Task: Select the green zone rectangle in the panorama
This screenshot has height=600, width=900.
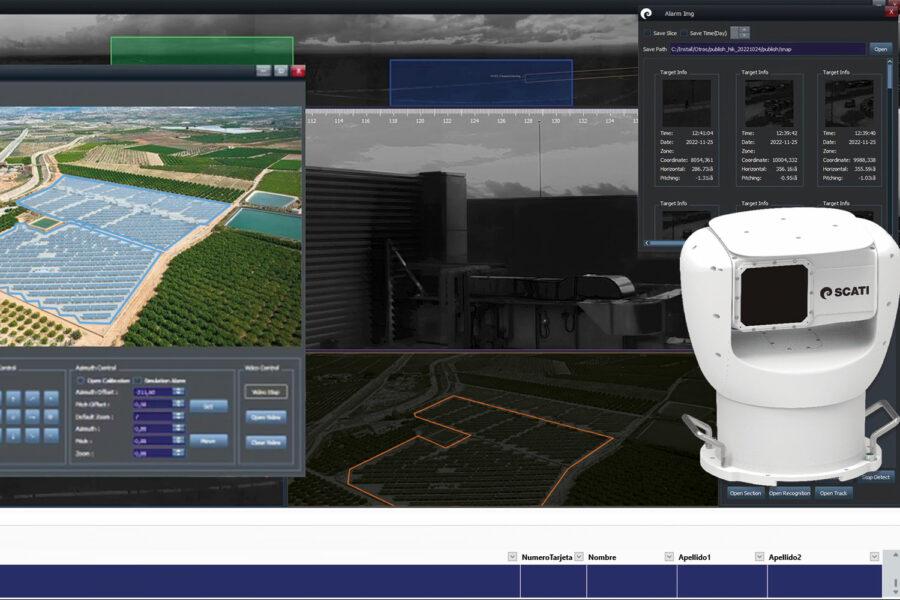Action: tap(202, 51)
